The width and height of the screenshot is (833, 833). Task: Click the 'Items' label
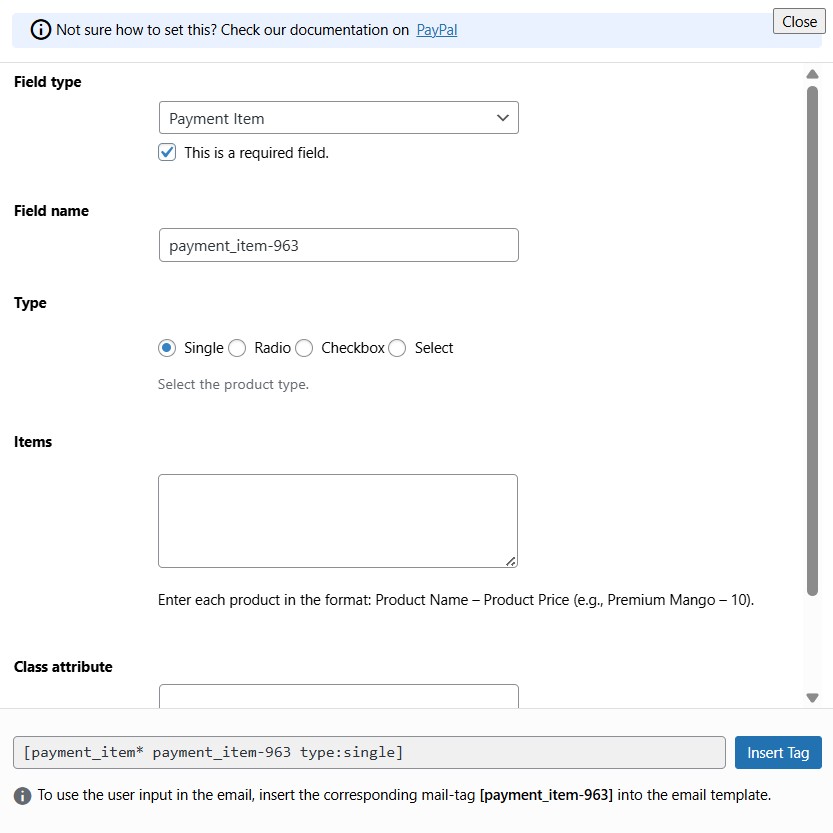pyautogui.click(x=33, y=442)
